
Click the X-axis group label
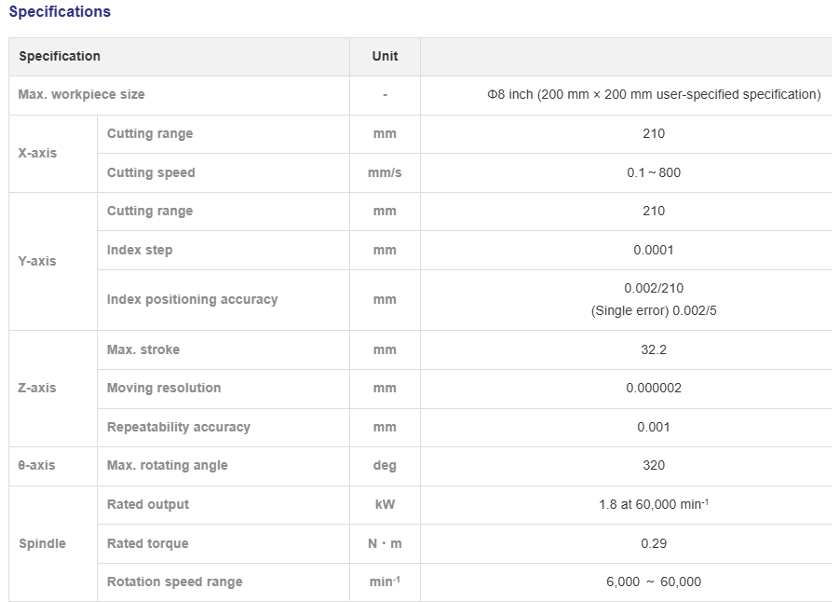pos(38,153)
